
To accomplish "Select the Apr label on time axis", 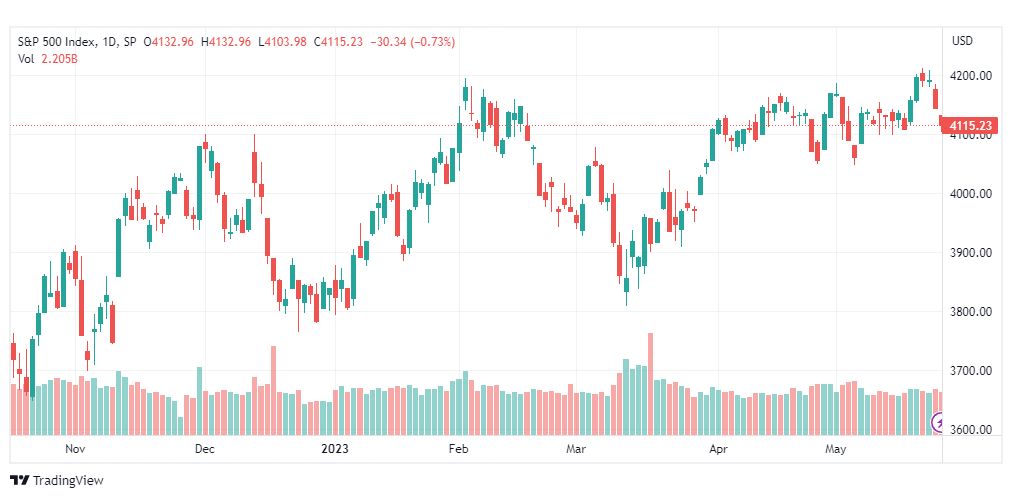I will click(716, 448).
